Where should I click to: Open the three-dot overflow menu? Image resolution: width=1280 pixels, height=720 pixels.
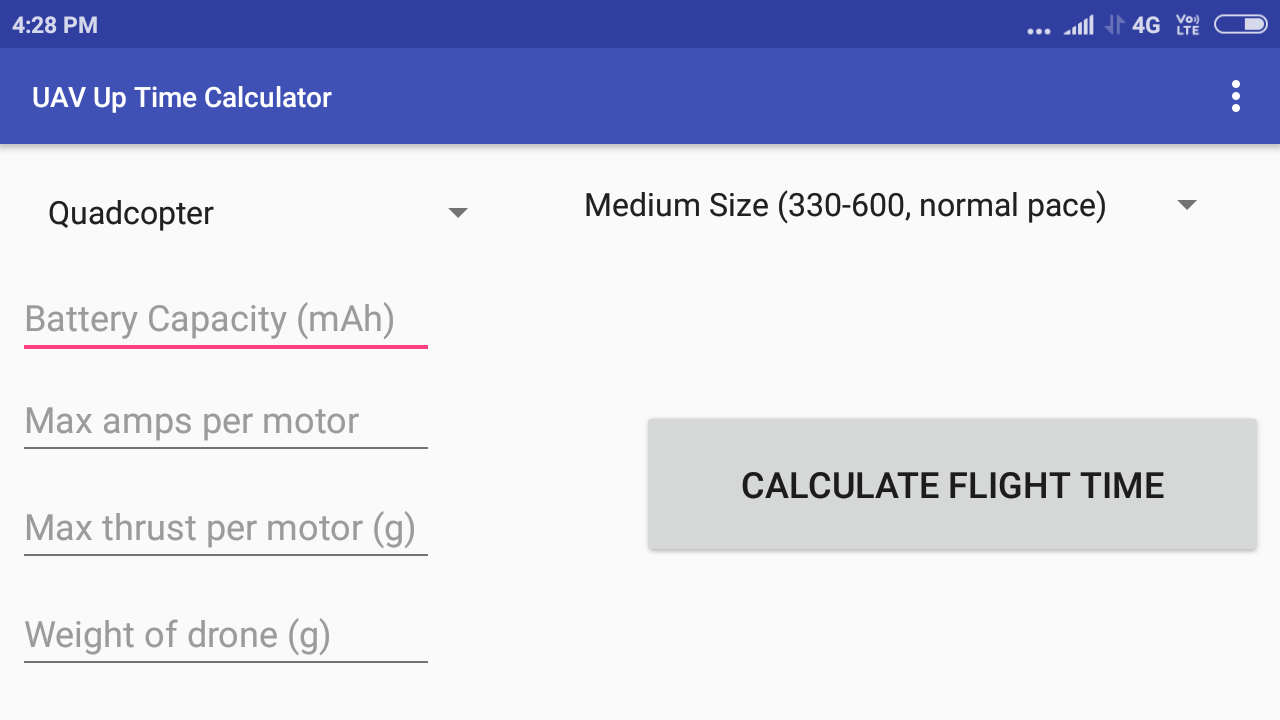tap(1236, 96)
